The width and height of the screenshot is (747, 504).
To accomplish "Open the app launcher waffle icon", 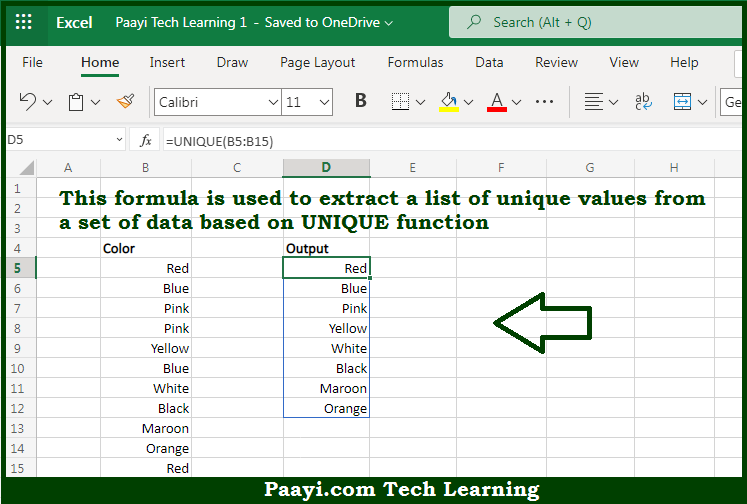I will tap(23, 22).
